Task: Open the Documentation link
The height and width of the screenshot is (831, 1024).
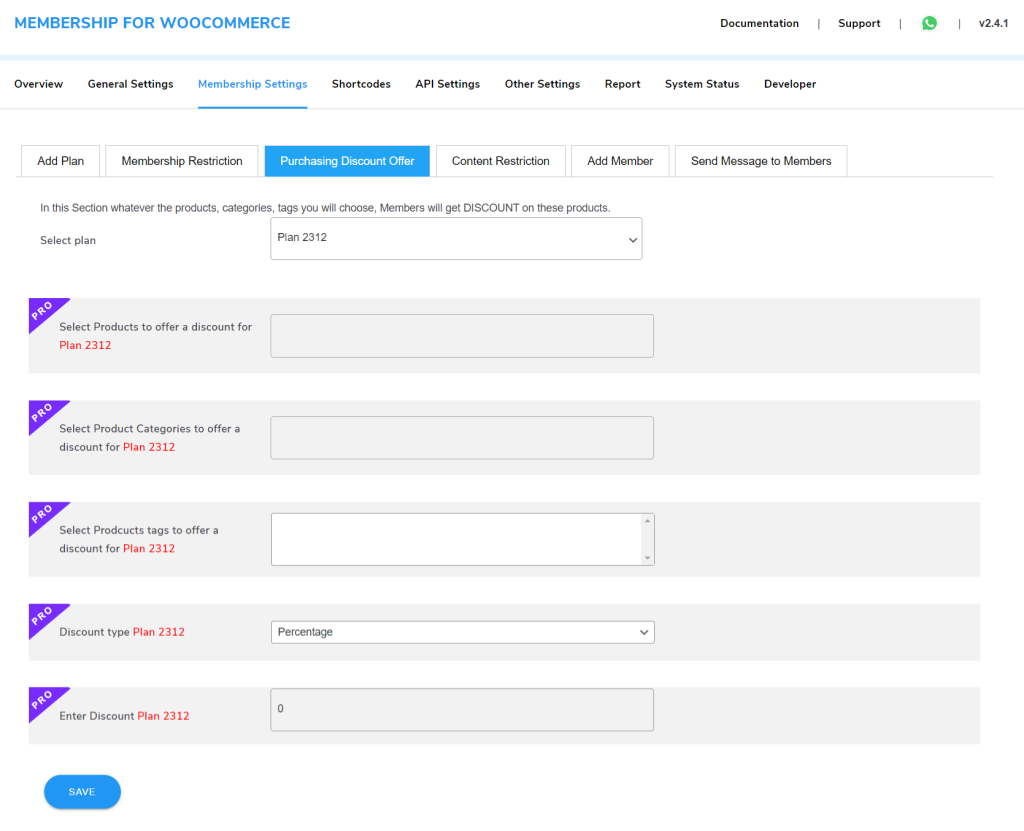Action: (760, 24)
